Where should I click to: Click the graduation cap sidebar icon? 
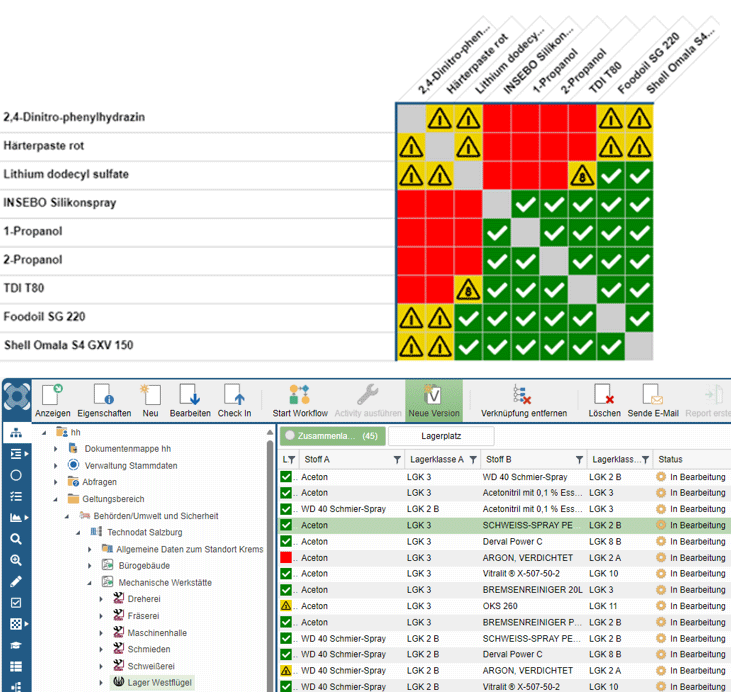pos(16,645)
